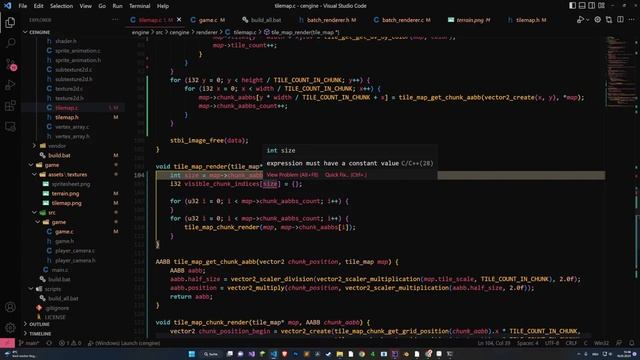
Task: Collapse the assets\textures folder
Action: (67, 174)
